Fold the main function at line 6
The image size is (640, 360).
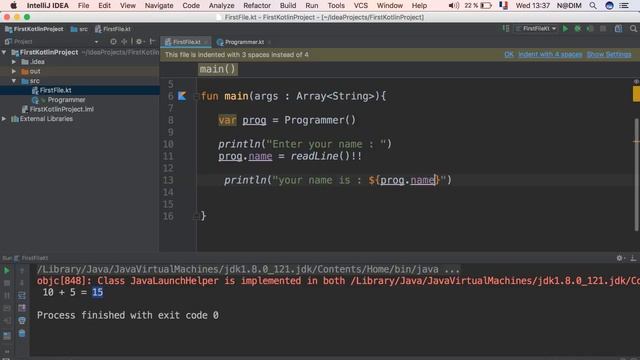pos(196,96)
